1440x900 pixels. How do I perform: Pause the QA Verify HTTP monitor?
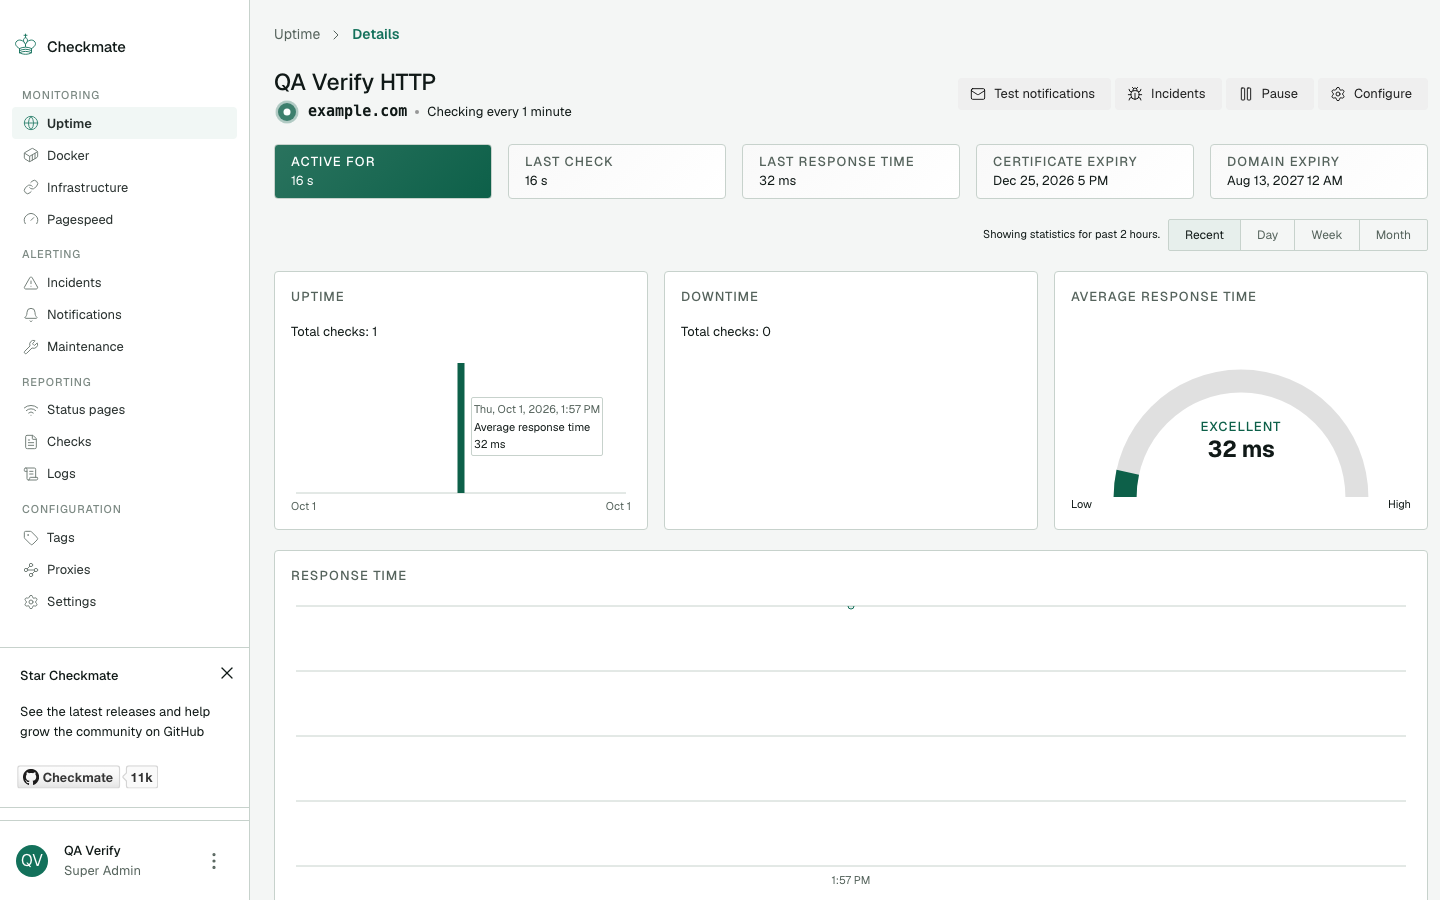[1270, 94]
